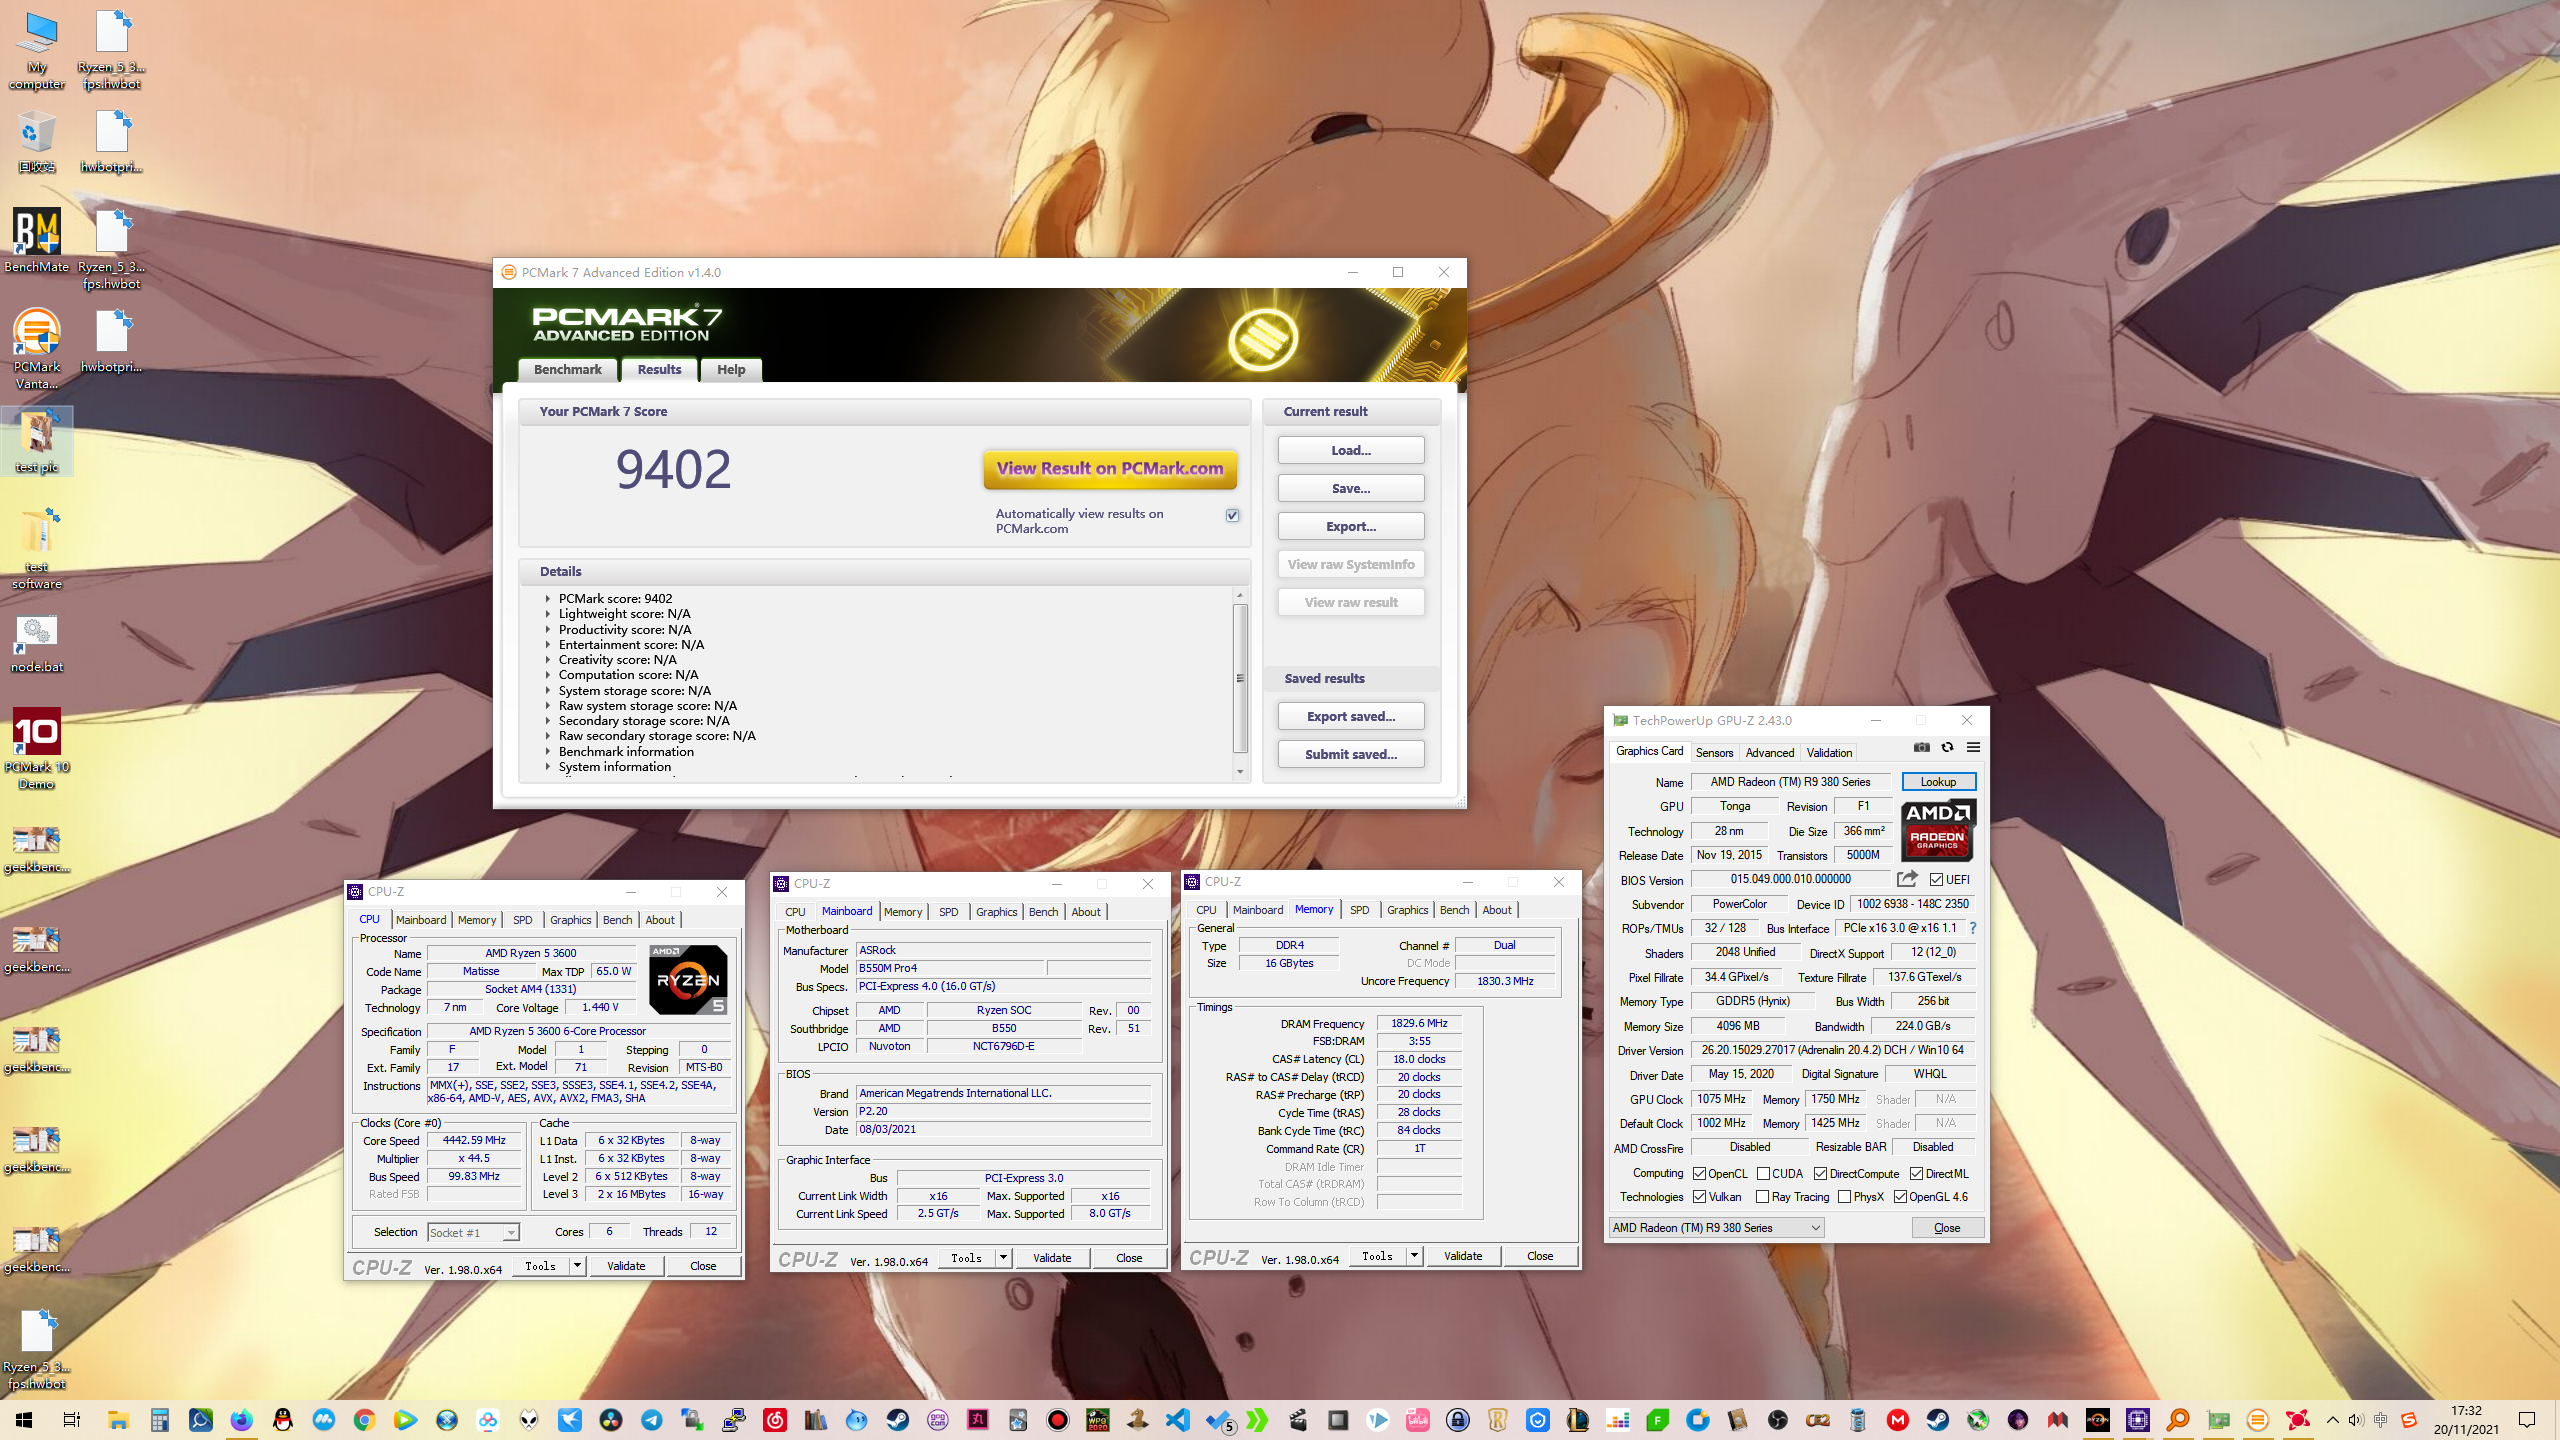Click the Details scrollbar down arrow
Image resolution: width=2560 pixels, height=1440 pixels.
(1240, 772)
